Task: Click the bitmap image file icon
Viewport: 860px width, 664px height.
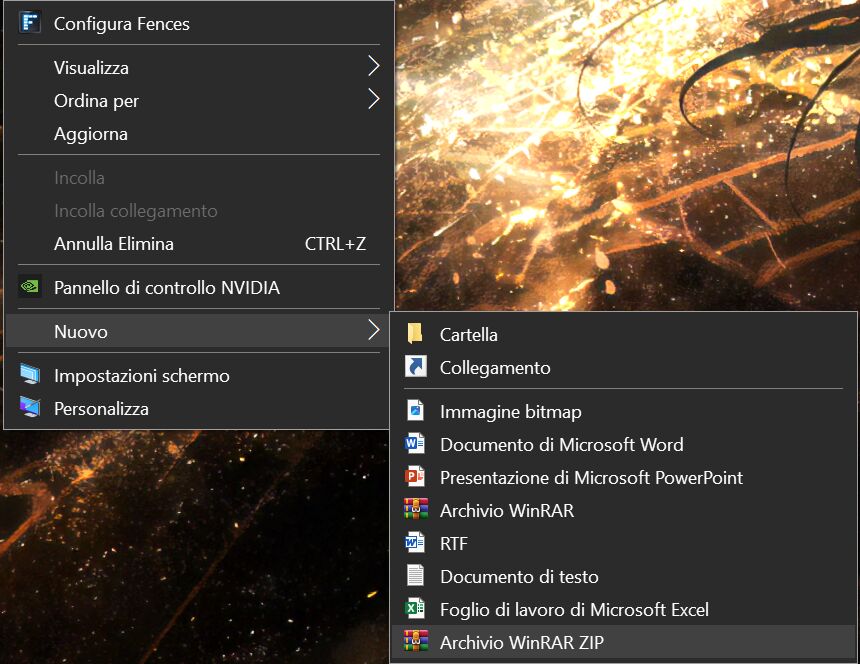Action: coord(415,411)
